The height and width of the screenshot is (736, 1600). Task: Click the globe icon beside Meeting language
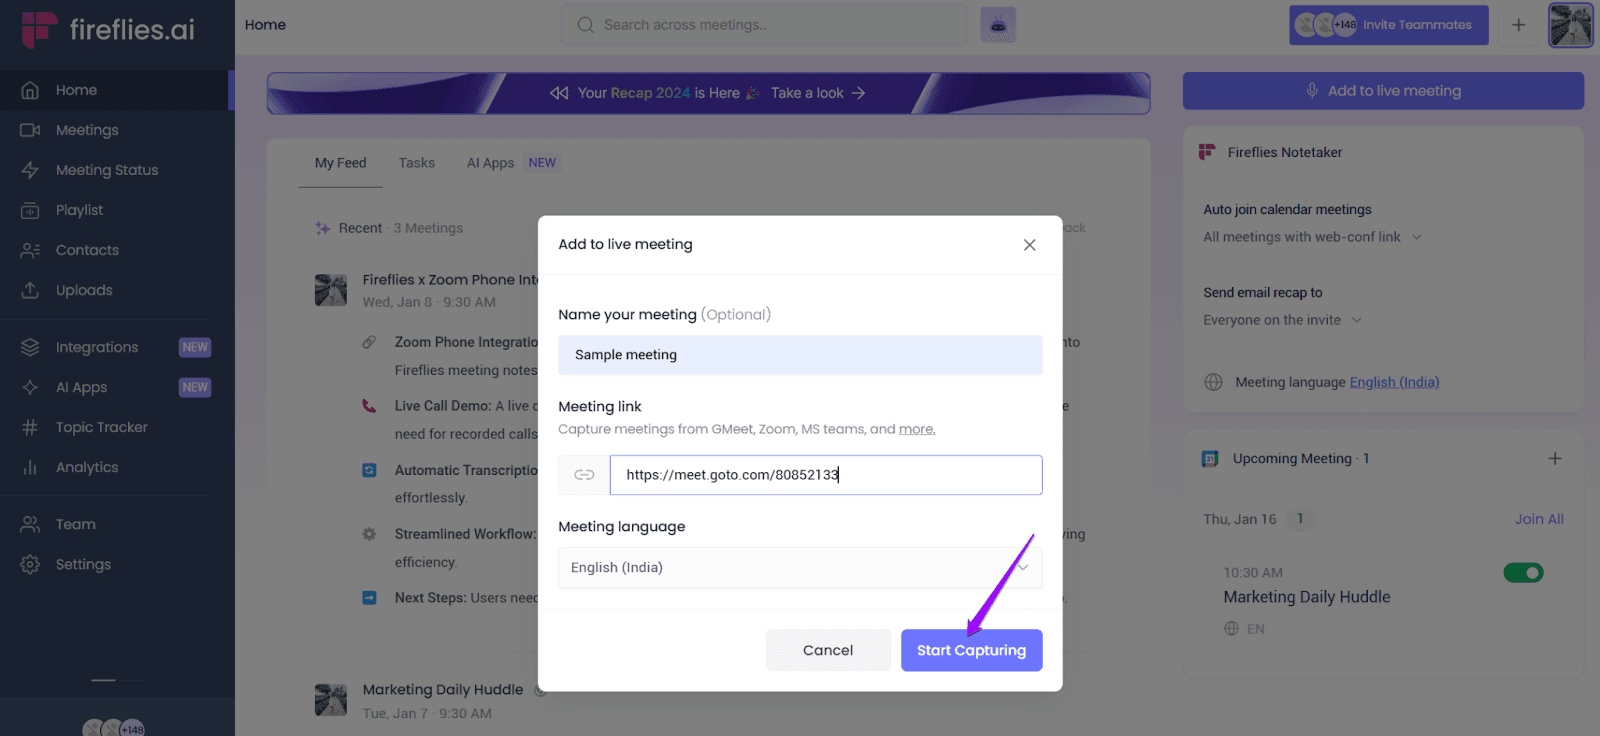1213,382
